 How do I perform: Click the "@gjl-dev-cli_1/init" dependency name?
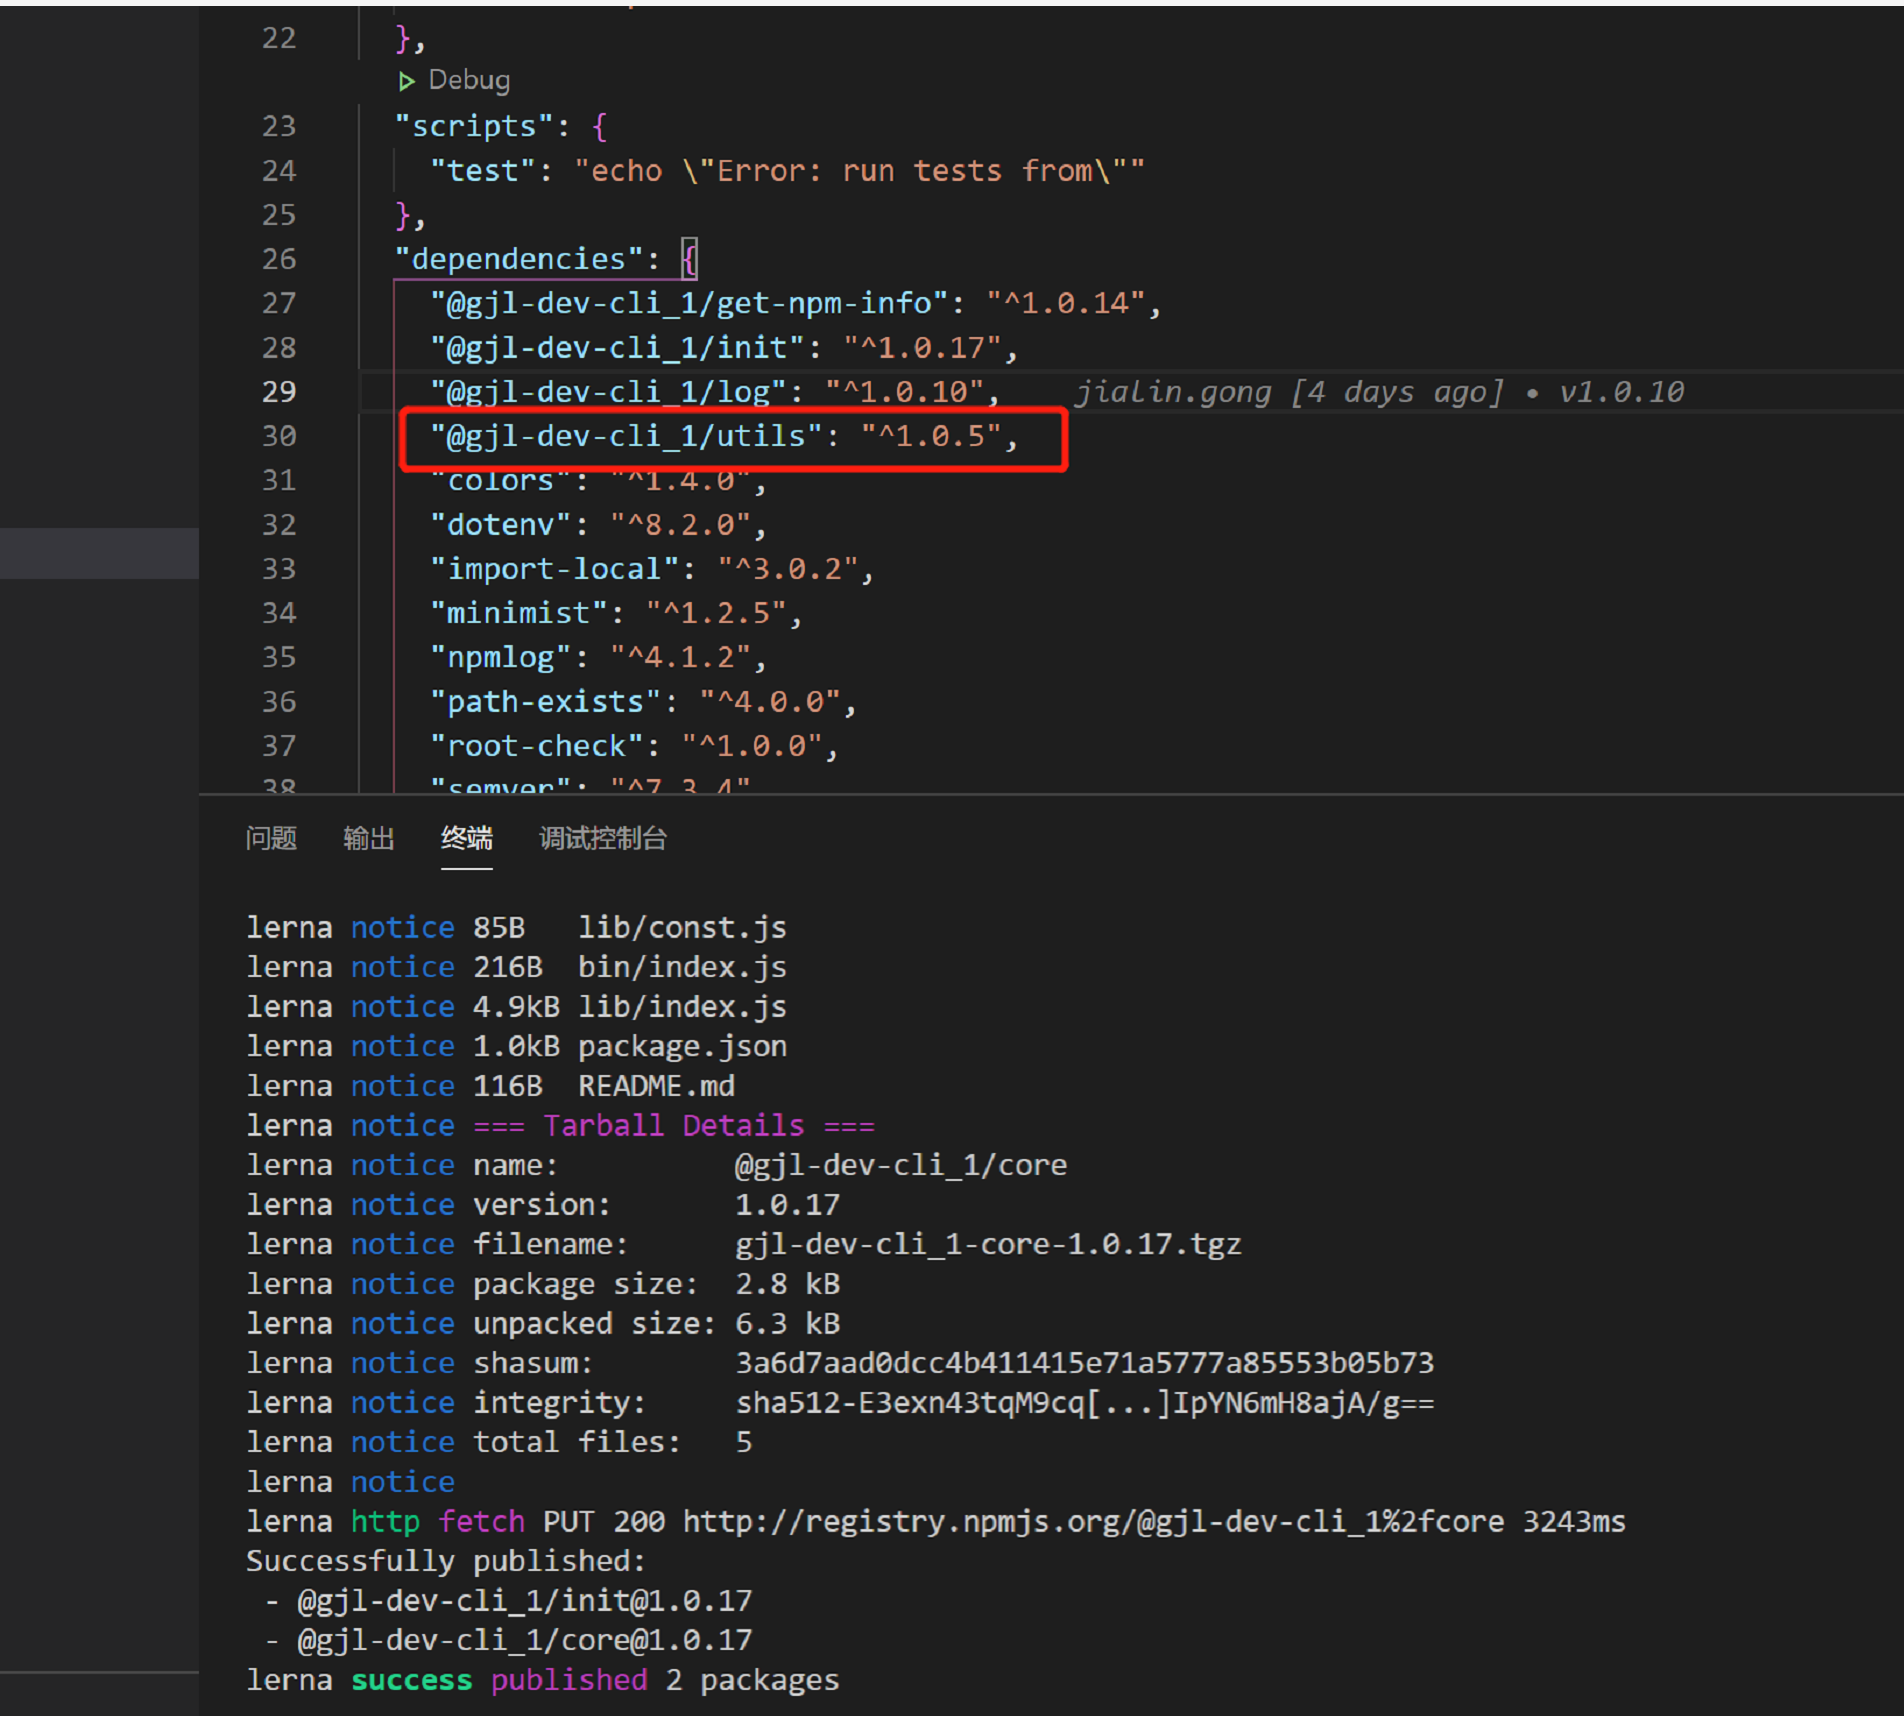[618, 348]
